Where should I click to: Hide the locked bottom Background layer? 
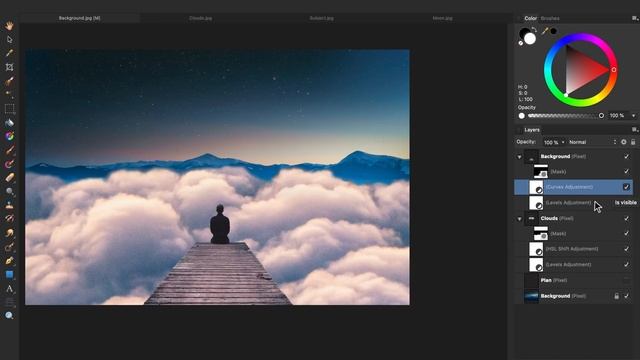coord(626,296)
